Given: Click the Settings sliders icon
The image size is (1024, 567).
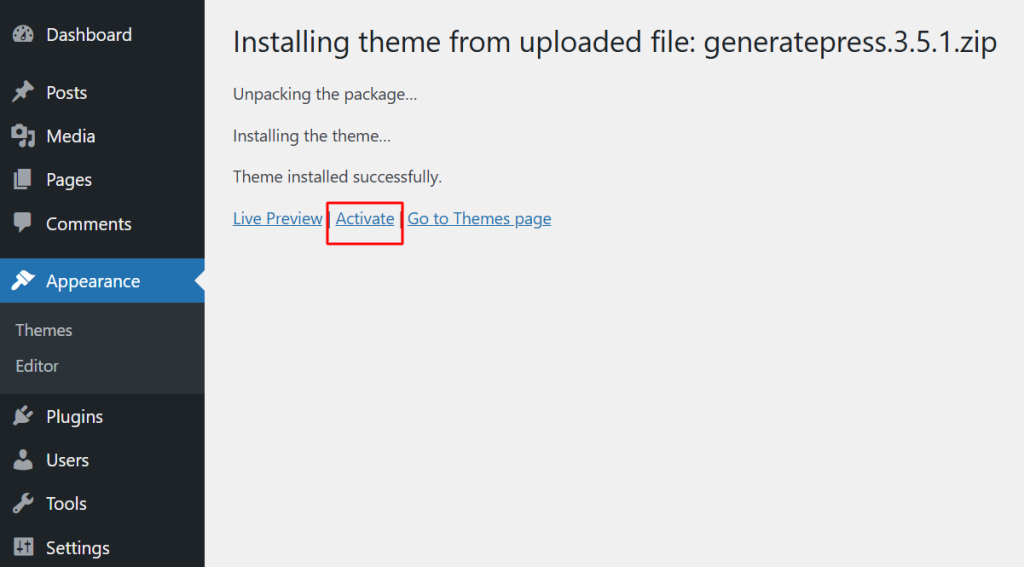Looking at the screenshot, I should tap(22, 547).
